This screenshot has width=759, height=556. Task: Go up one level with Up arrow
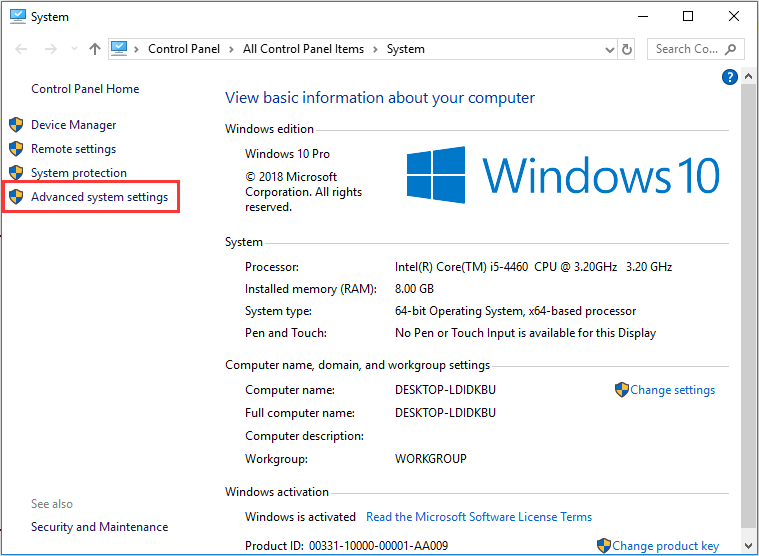pos(95,49)
